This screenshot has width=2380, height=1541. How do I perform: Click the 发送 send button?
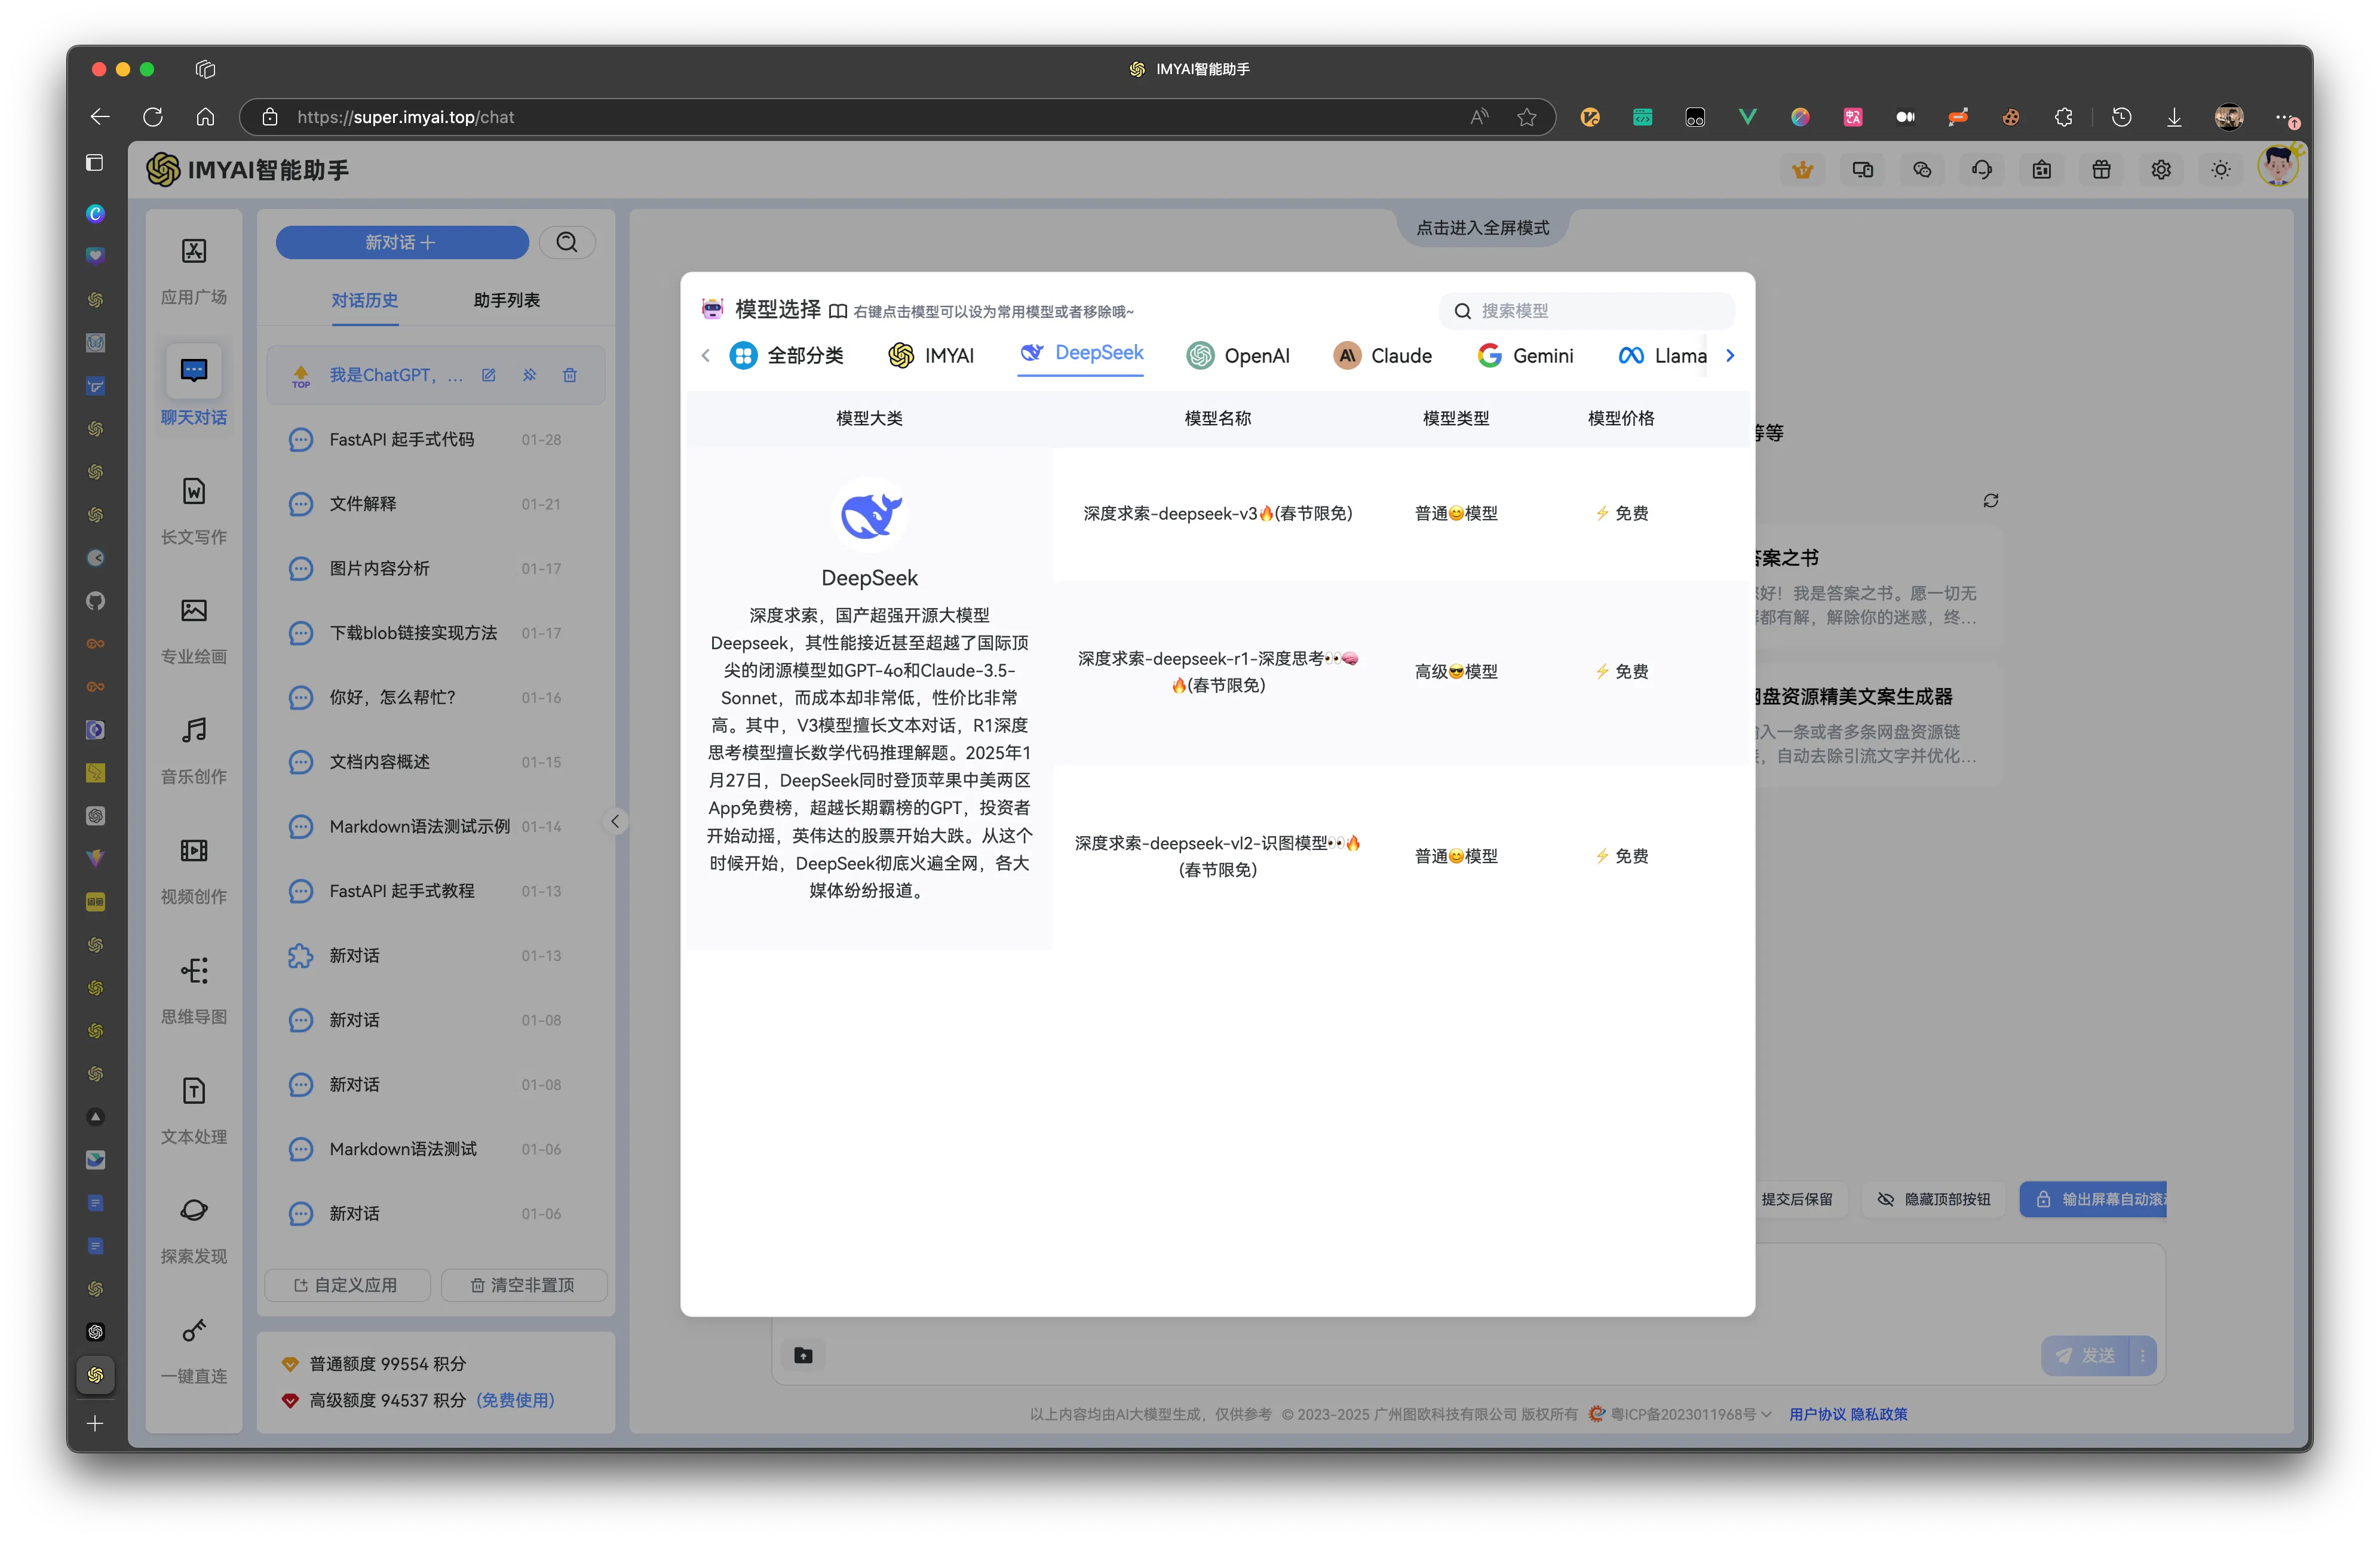(x=2086, y=1355)
